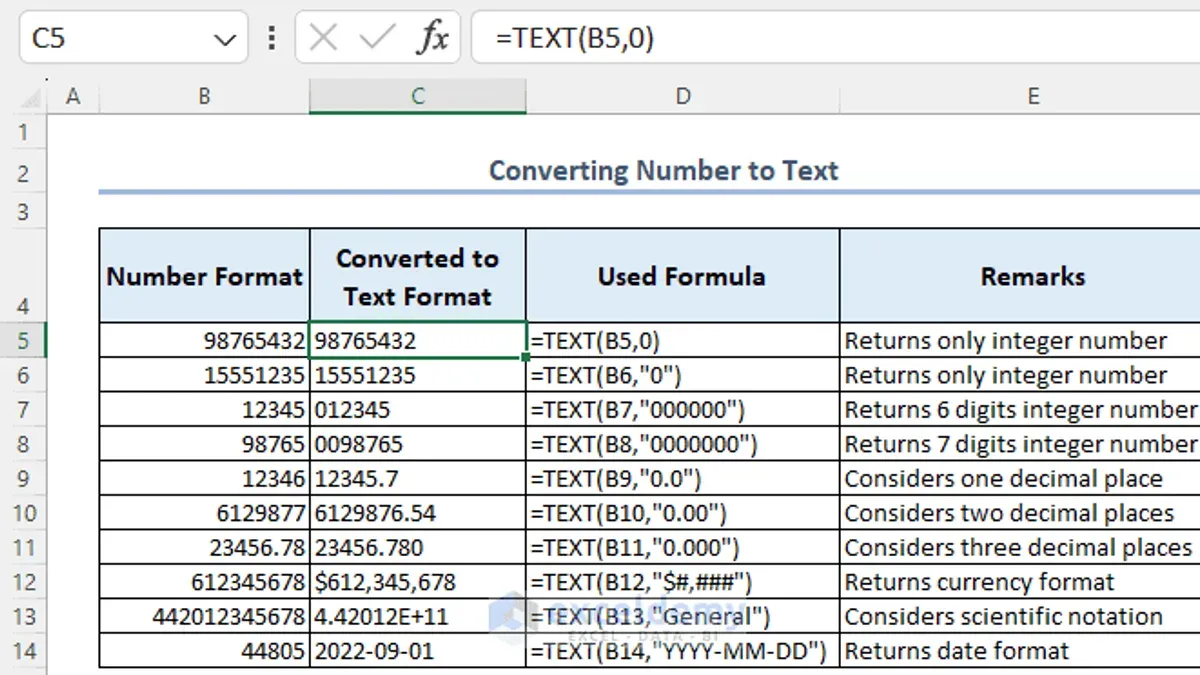Image resolution: width=1200 pixels, height=675 pixels.
Task: Select cell containing $612,345,678
Action: pos(418,582)
